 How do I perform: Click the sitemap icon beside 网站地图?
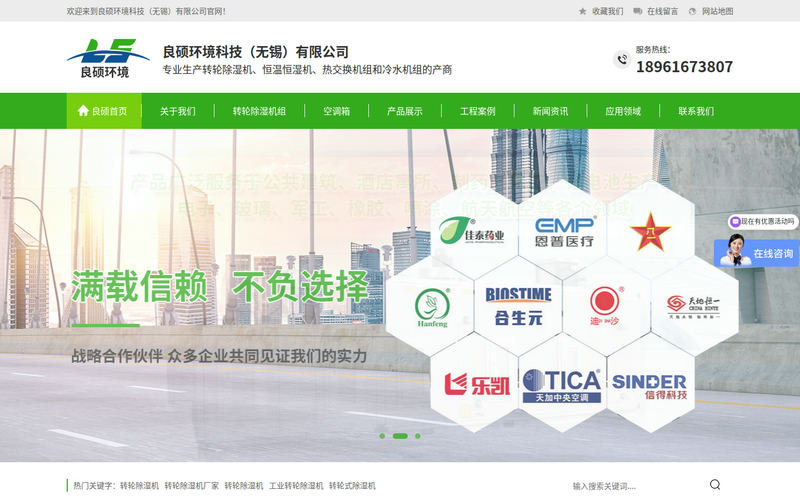(x=692, y=11)
